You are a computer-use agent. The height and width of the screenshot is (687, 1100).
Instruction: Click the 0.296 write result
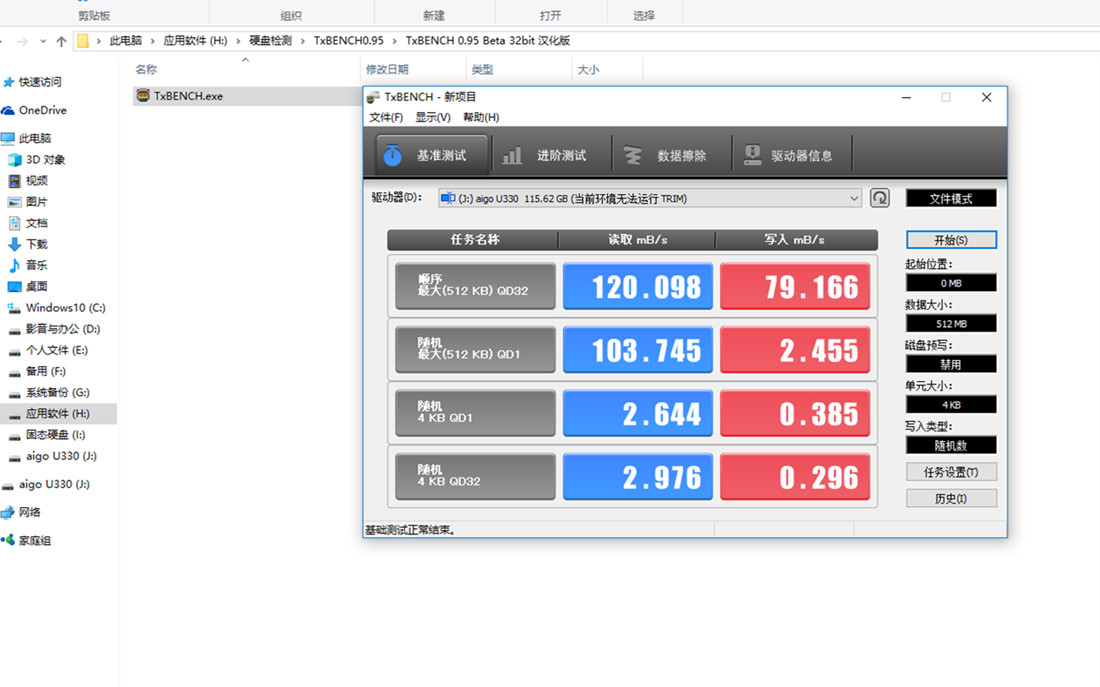[x=795, y=476]
